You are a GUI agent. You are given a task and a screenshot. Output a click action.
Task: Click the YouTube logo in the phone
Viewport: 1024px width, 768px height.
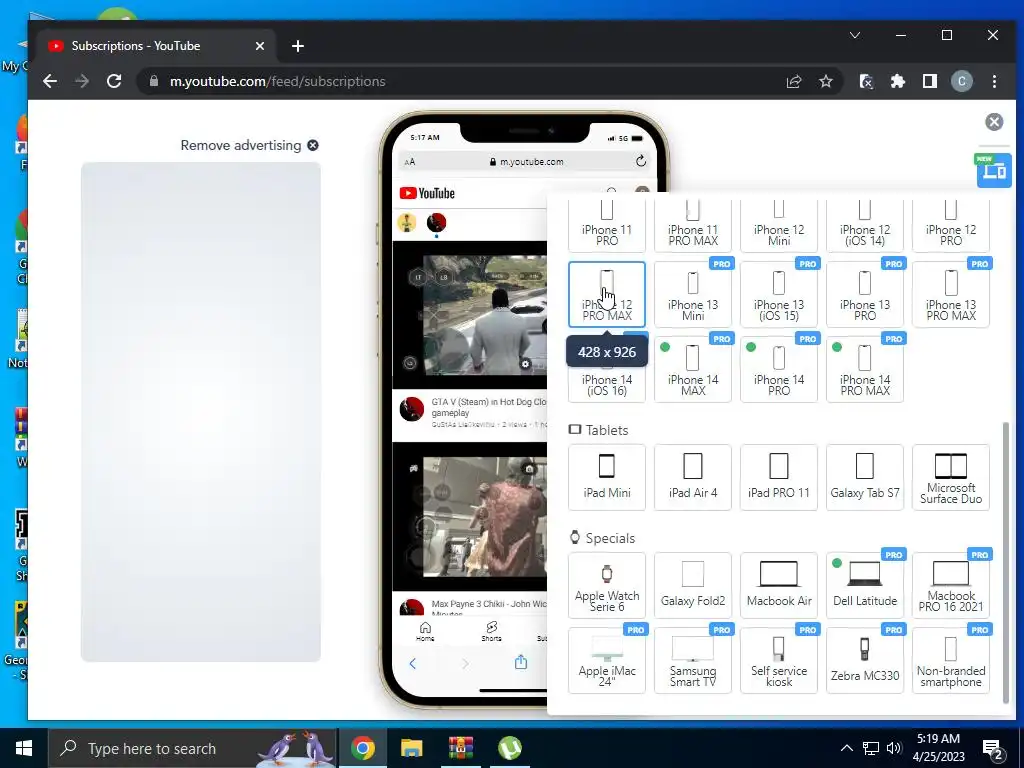[427, 193]
